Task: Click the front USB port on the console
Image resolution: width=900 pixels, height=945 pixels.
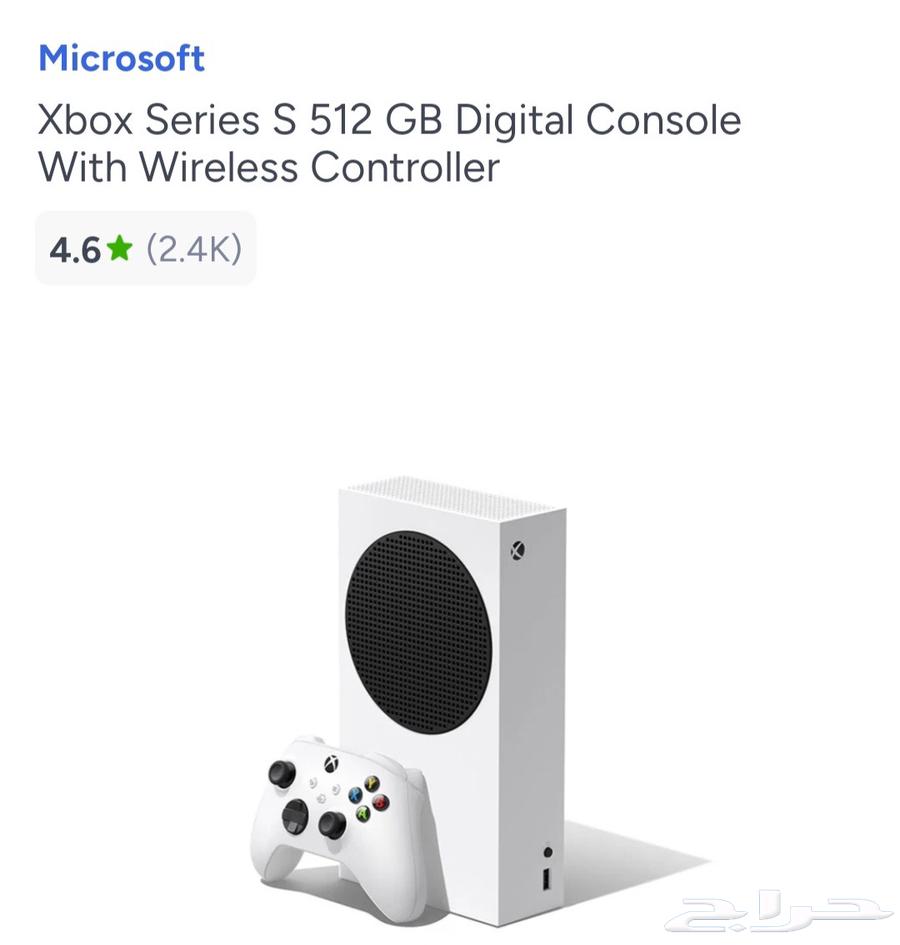Action: [547, 878]
